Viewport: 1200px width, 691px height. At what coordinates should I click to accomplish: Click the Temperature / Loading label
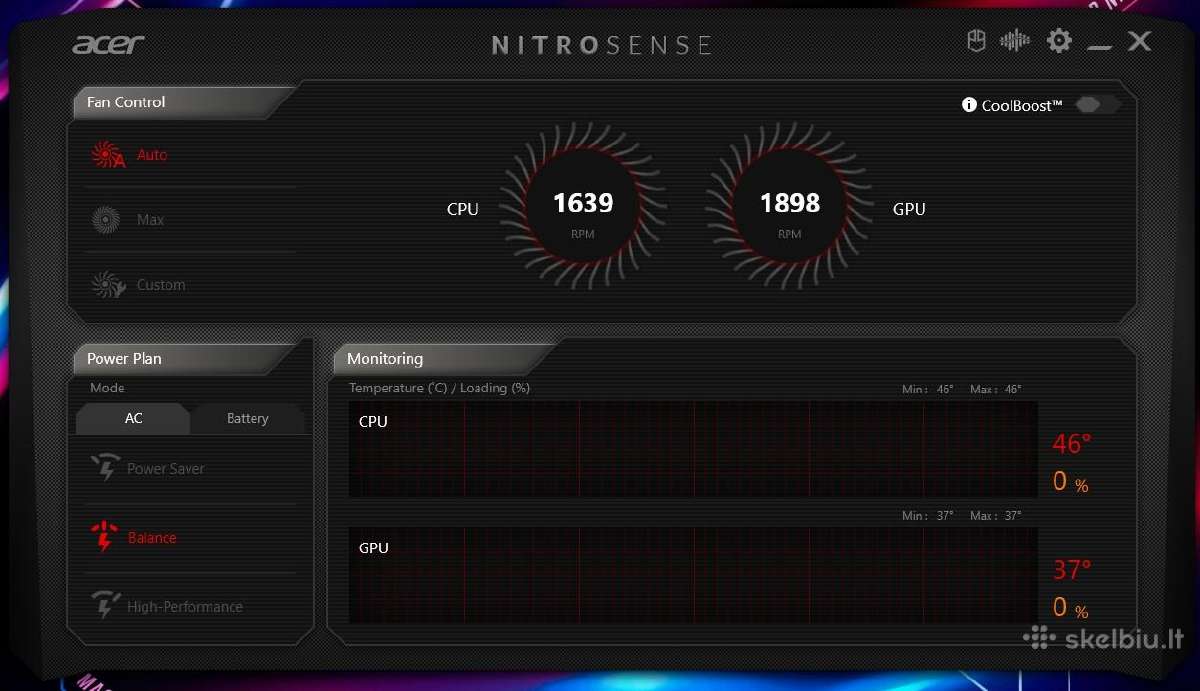(x=440, y=388)
